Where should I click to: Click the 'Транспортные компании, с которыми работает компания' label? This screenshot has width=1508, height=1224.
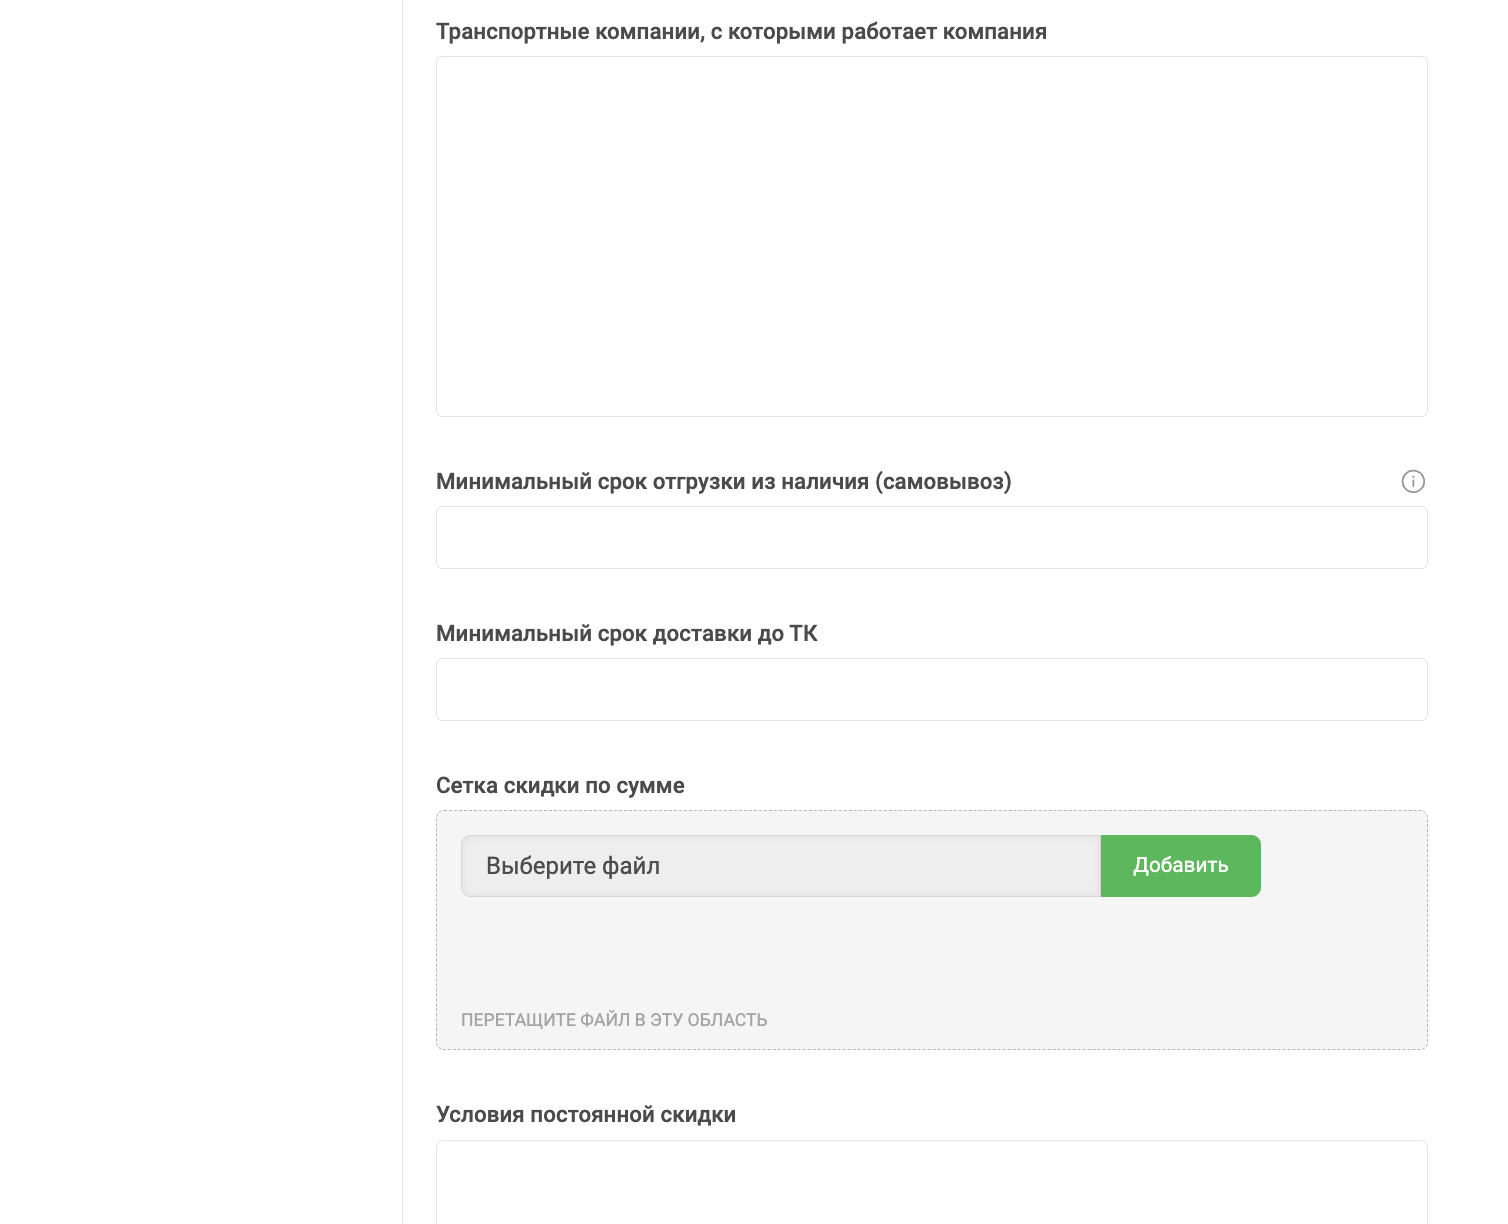[x=741, y=32]
